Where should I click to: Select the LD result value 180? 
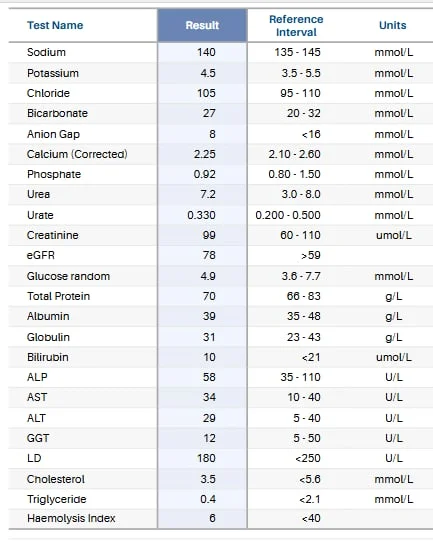(x=206, y=458)
